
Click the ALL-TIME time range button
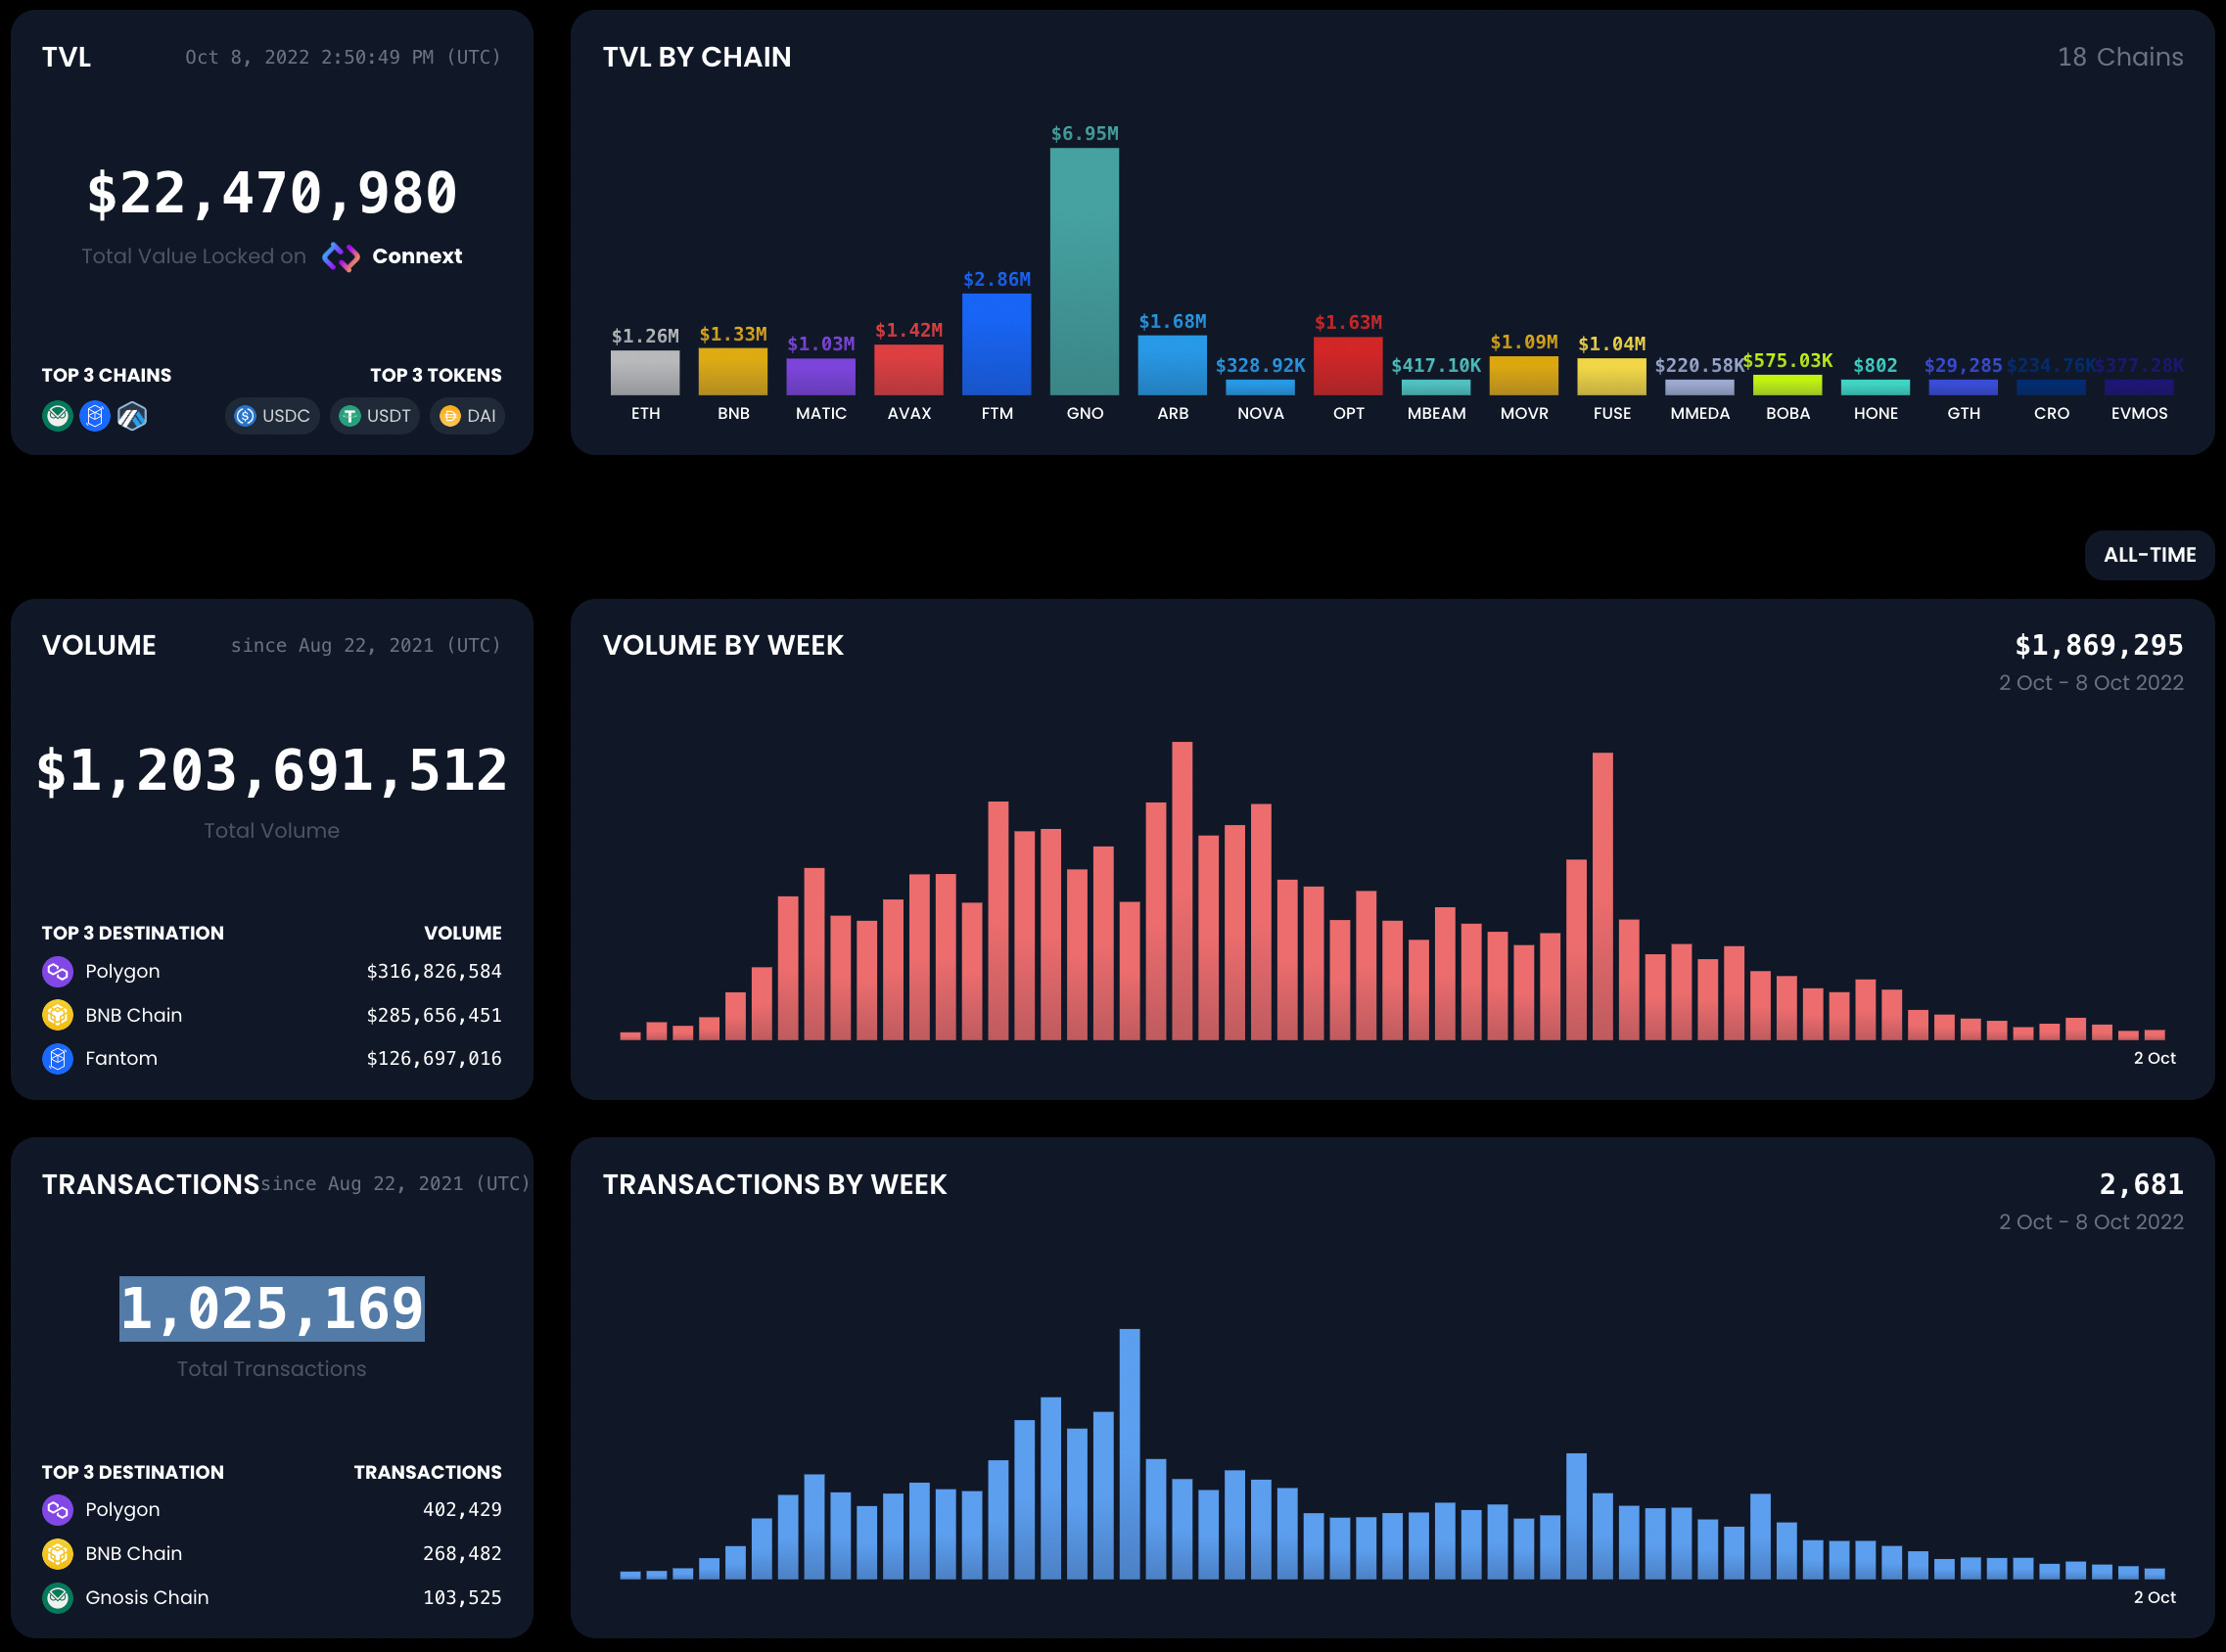2149,555
